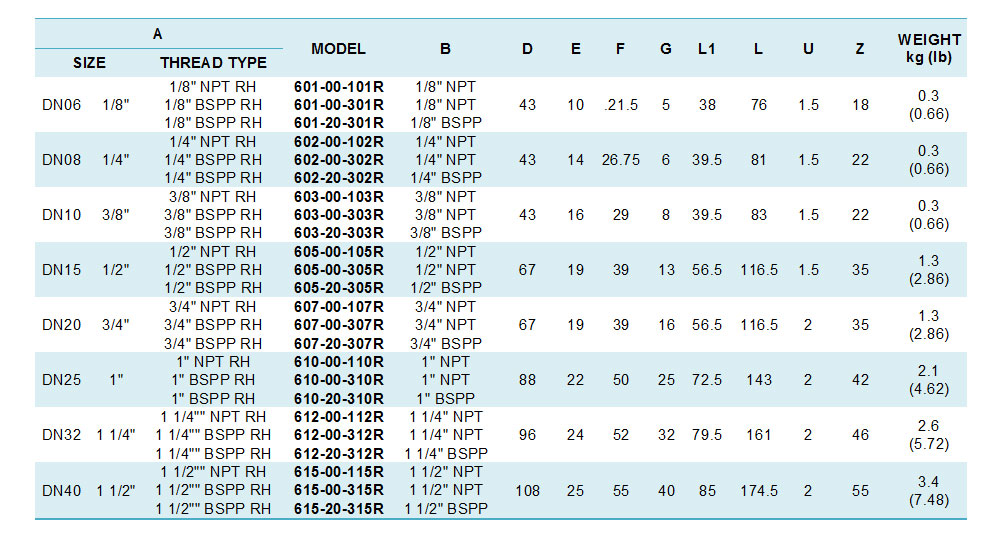Click the 1 1/2" BSPP value in column B
1000x535 pixels.
(446, 509)
